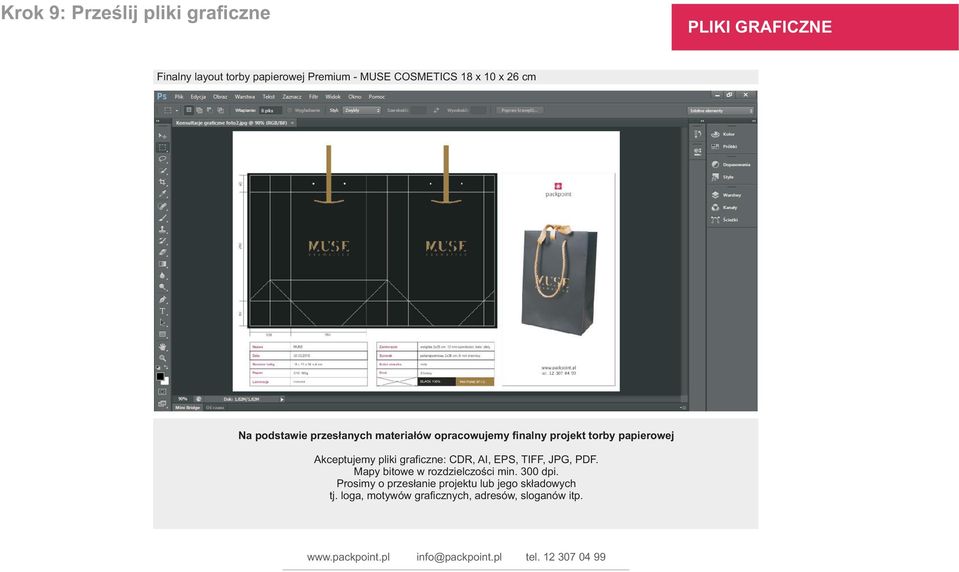Select the Eyedropper tool
The image size is (959, 572).
162,194
